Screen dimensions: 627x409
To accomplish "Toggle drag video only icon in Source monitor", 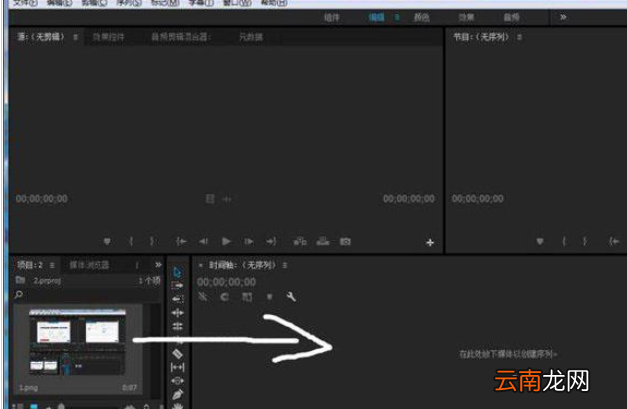I will [x=210, y=199].
